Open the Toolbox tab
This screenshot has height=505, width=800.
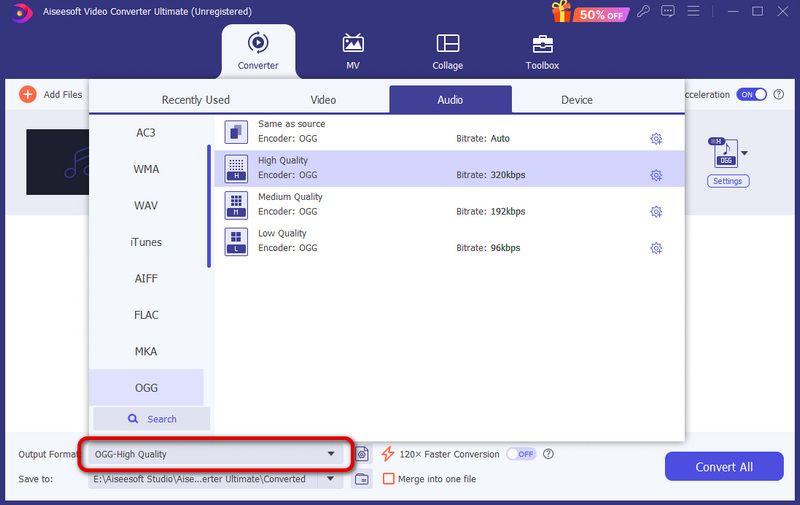click(x=542, y=51)
